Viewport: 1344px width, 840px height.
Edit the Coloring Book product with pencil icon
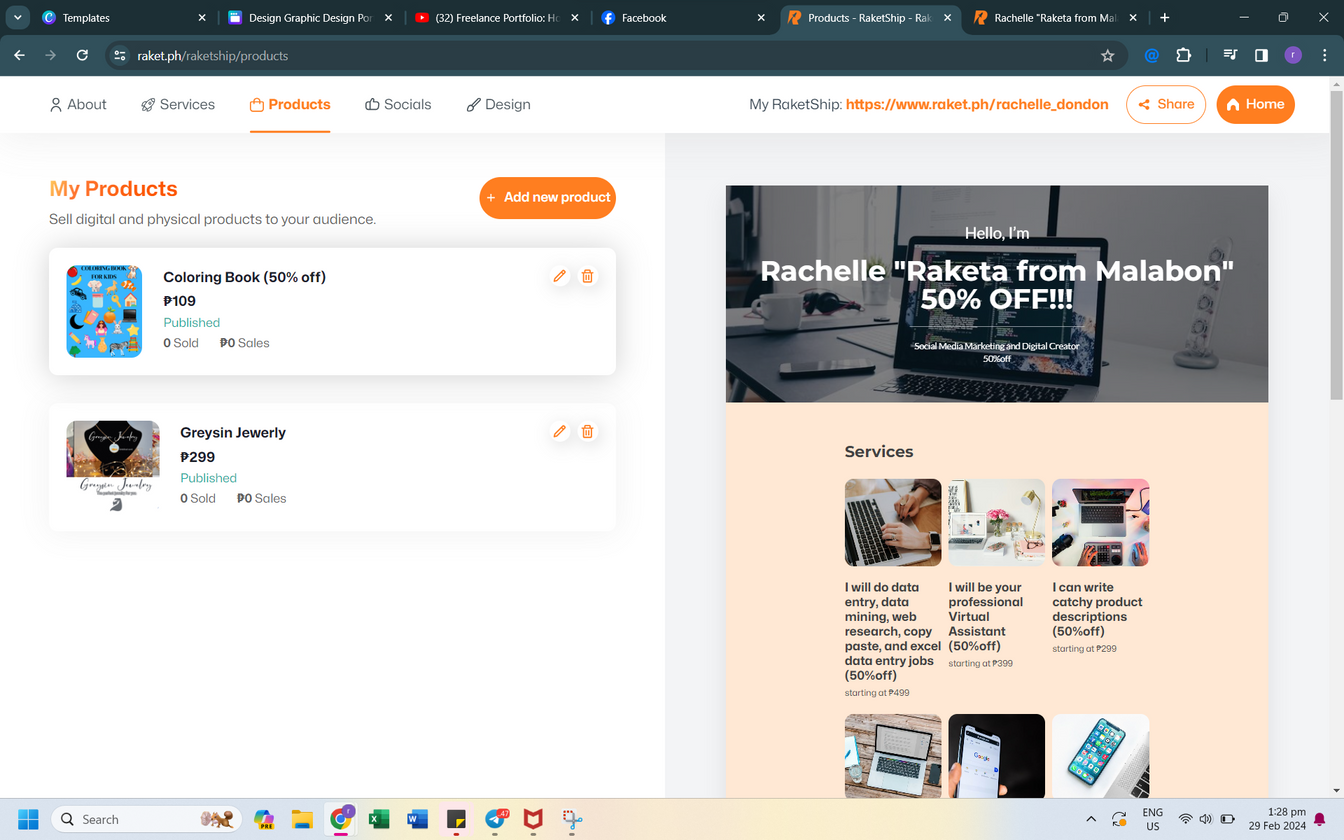tap(560, 276)
